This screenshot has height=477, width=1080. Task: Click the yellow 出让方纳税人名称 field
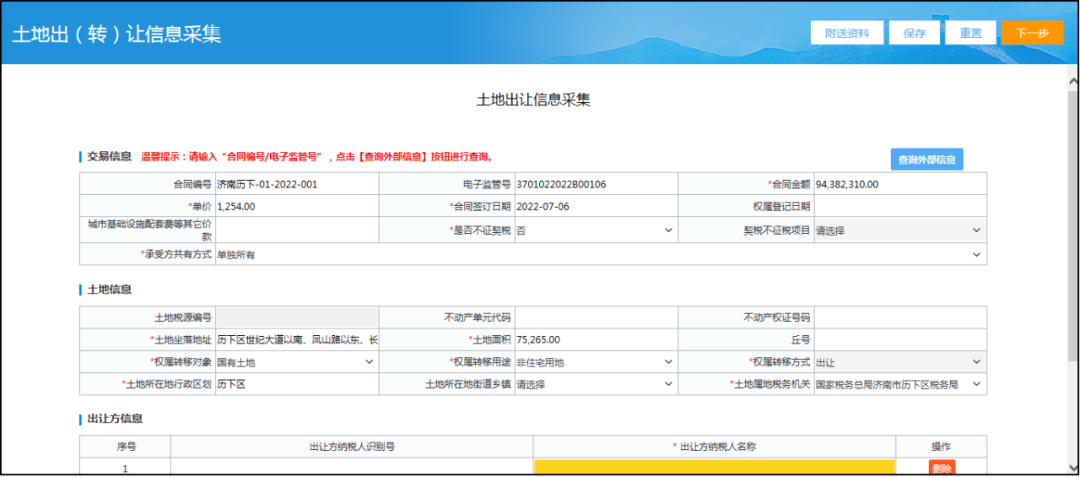point(714,467)
